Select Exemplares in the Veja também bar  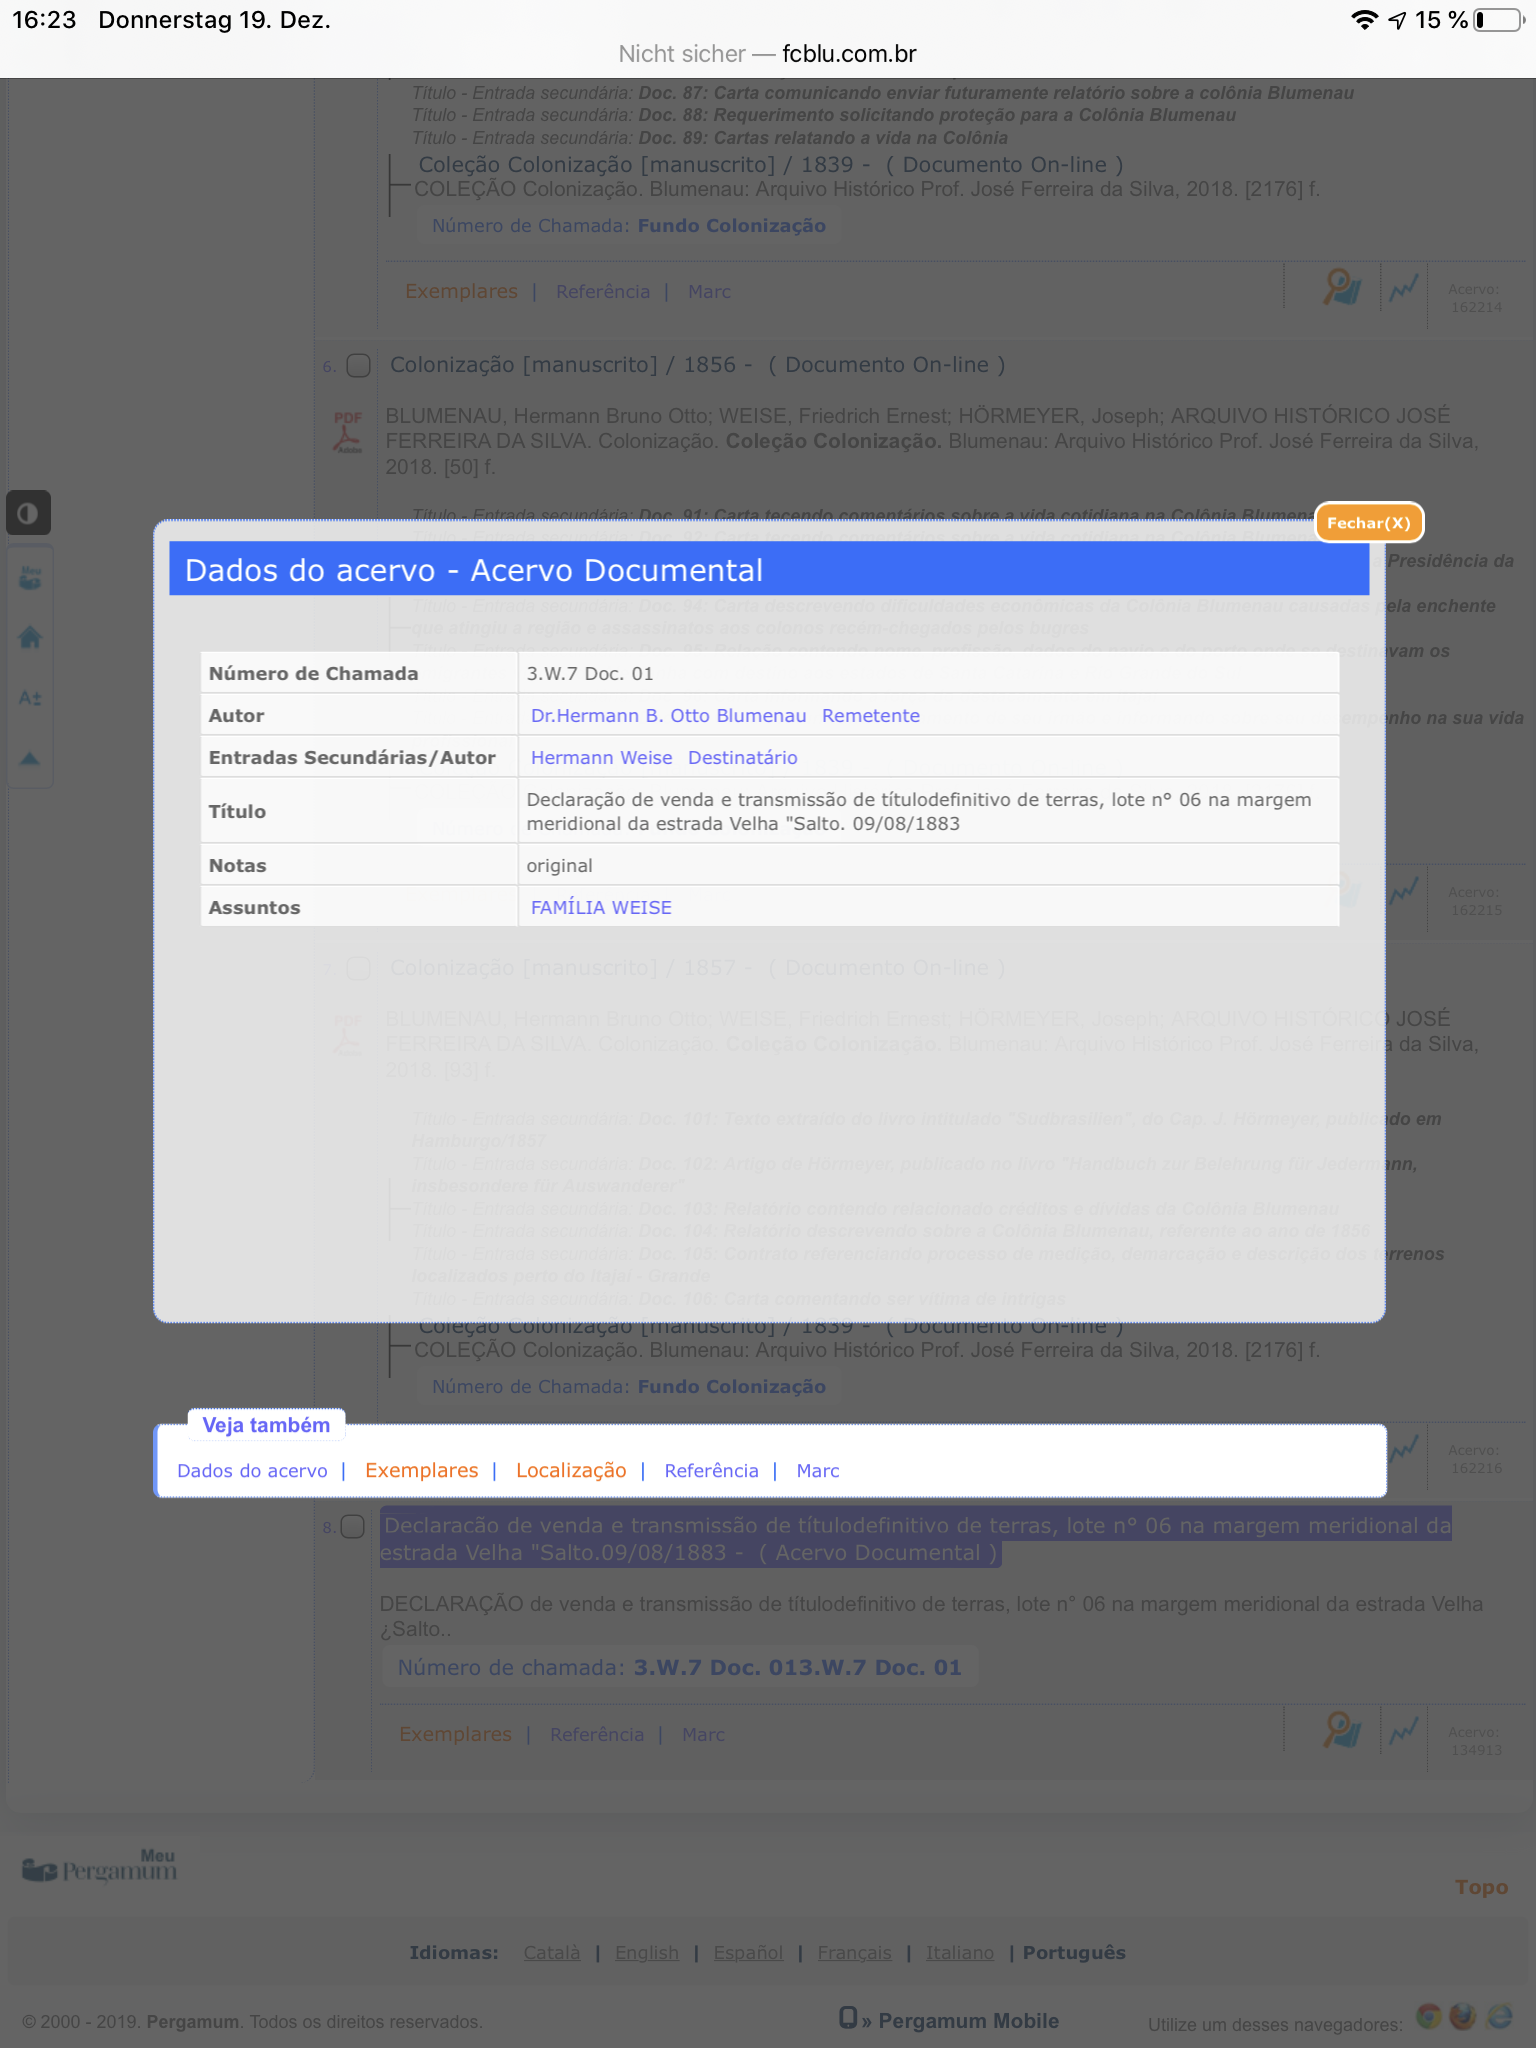click(421, 1471)
